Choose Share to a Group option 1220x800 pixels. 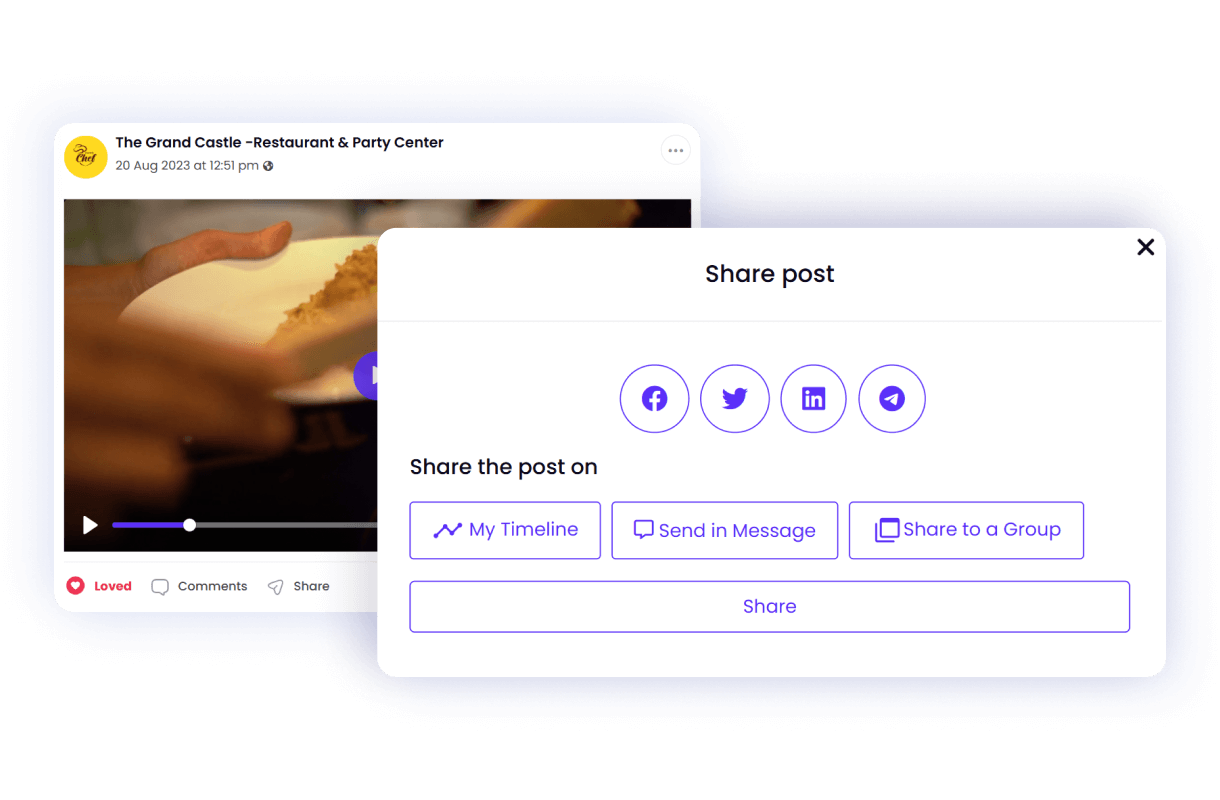click(x=966, y=530)
